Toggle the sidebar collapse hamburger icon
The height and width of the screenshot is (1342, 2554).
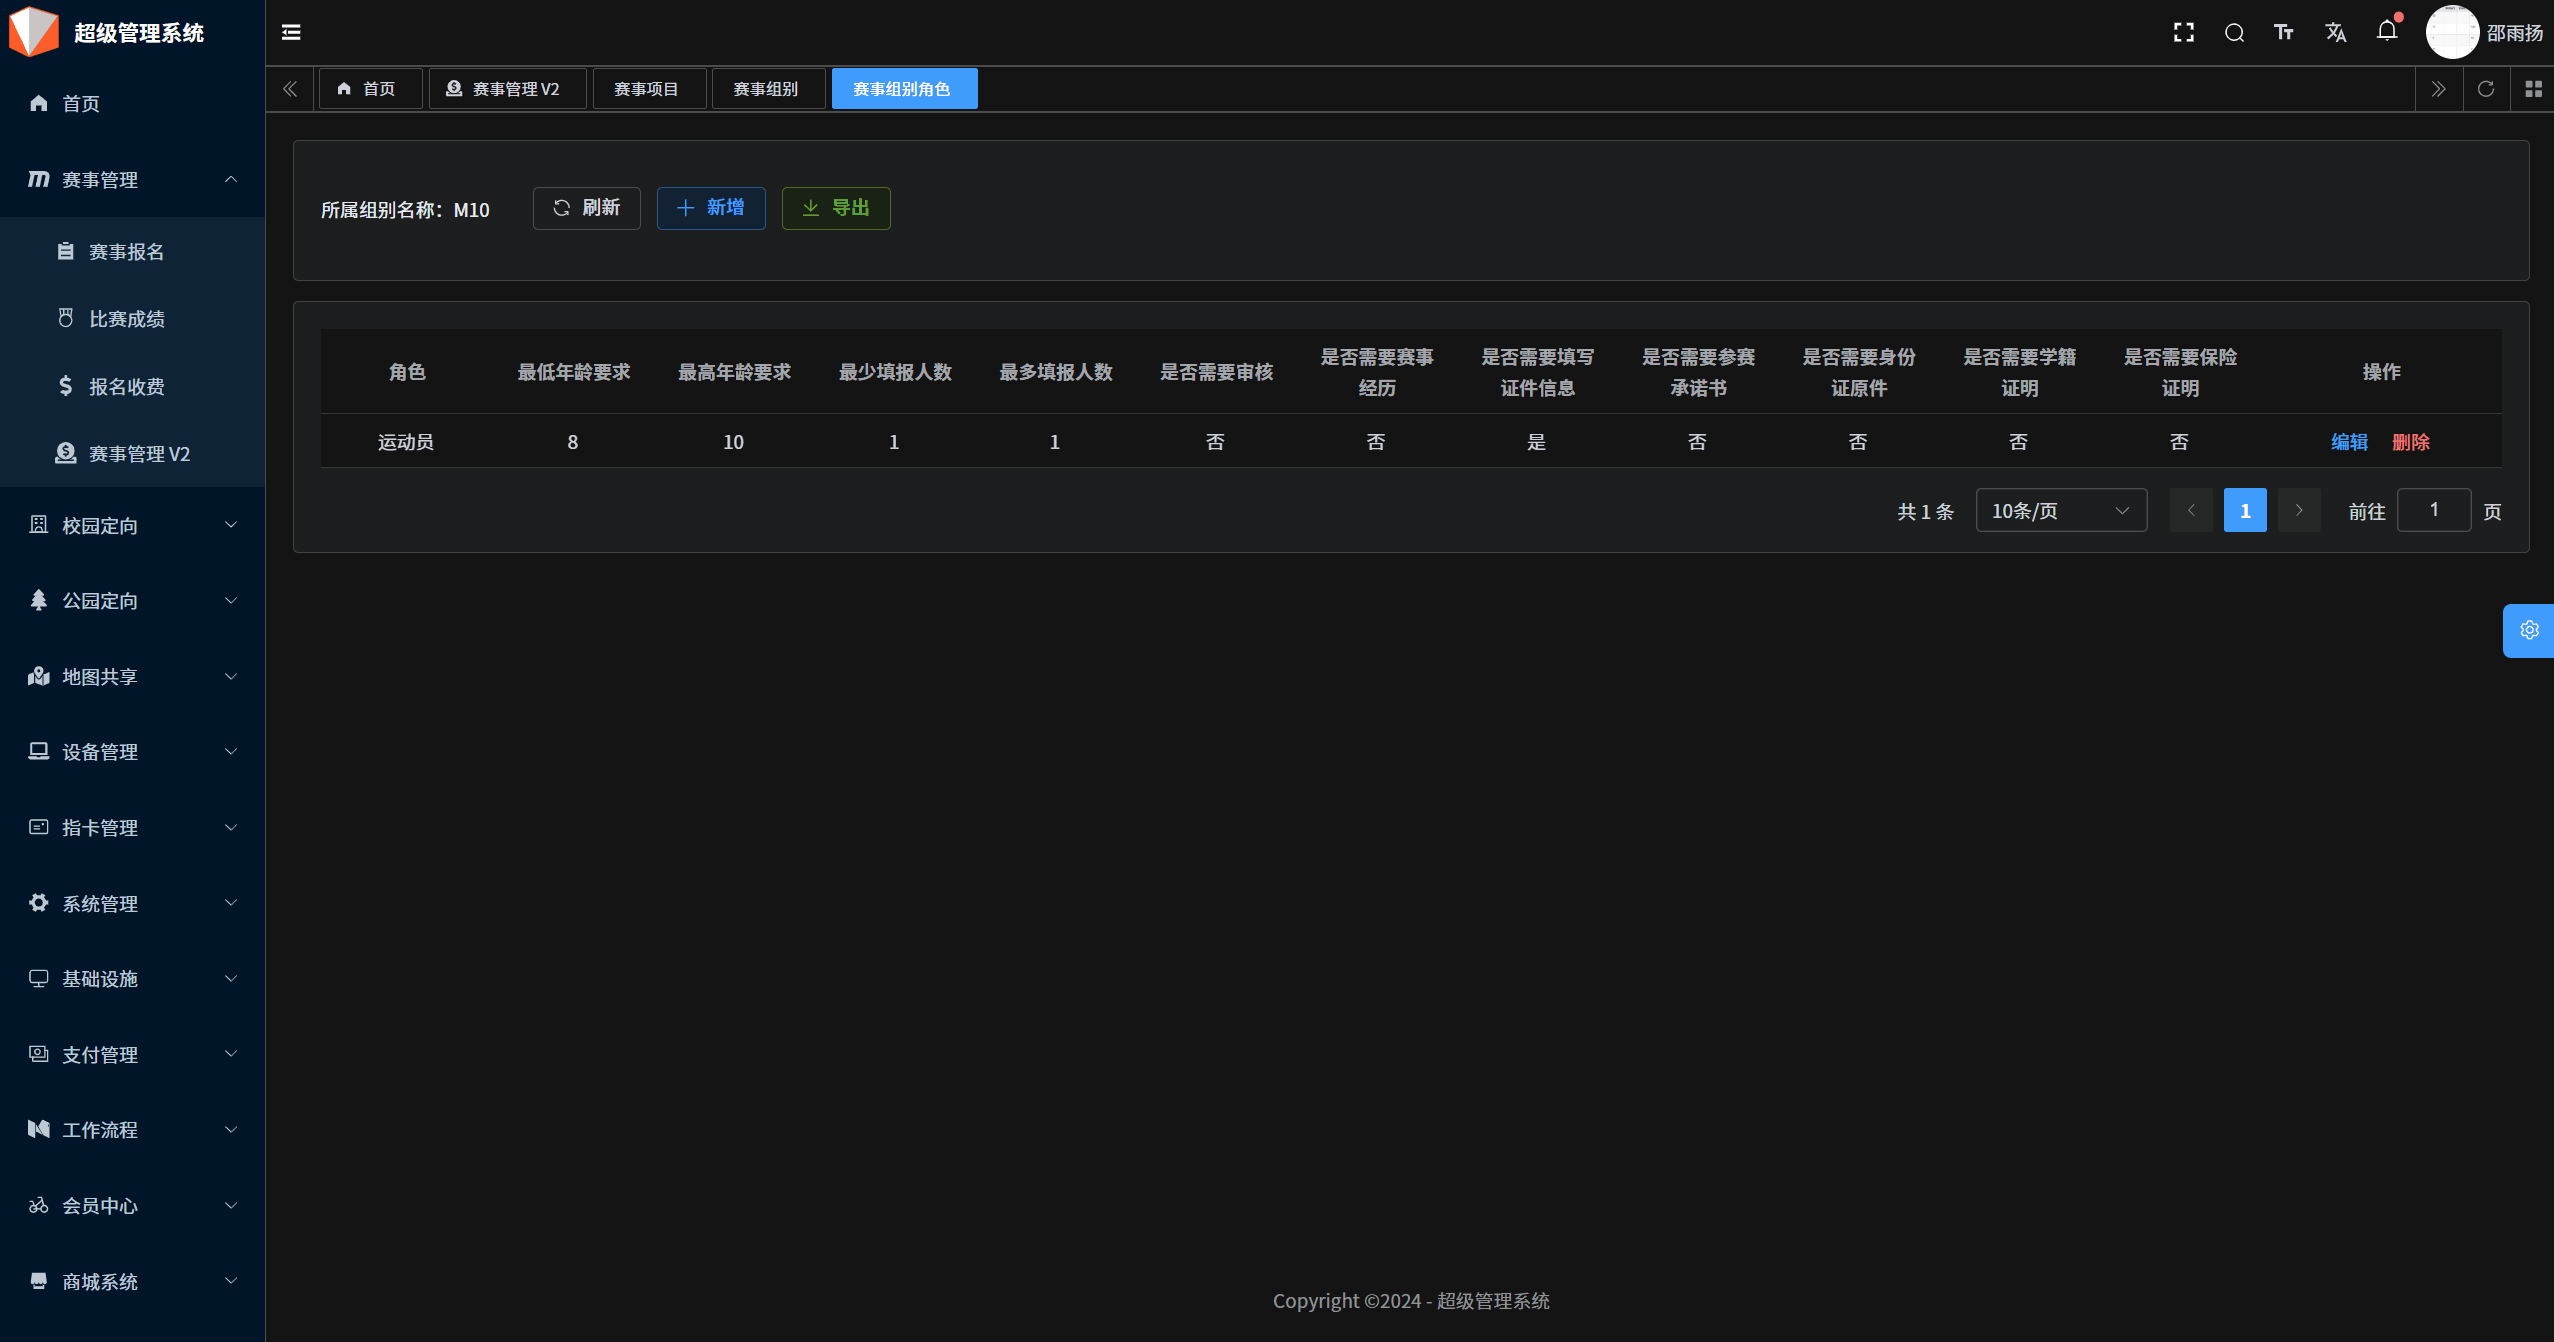tap(291, 33)
